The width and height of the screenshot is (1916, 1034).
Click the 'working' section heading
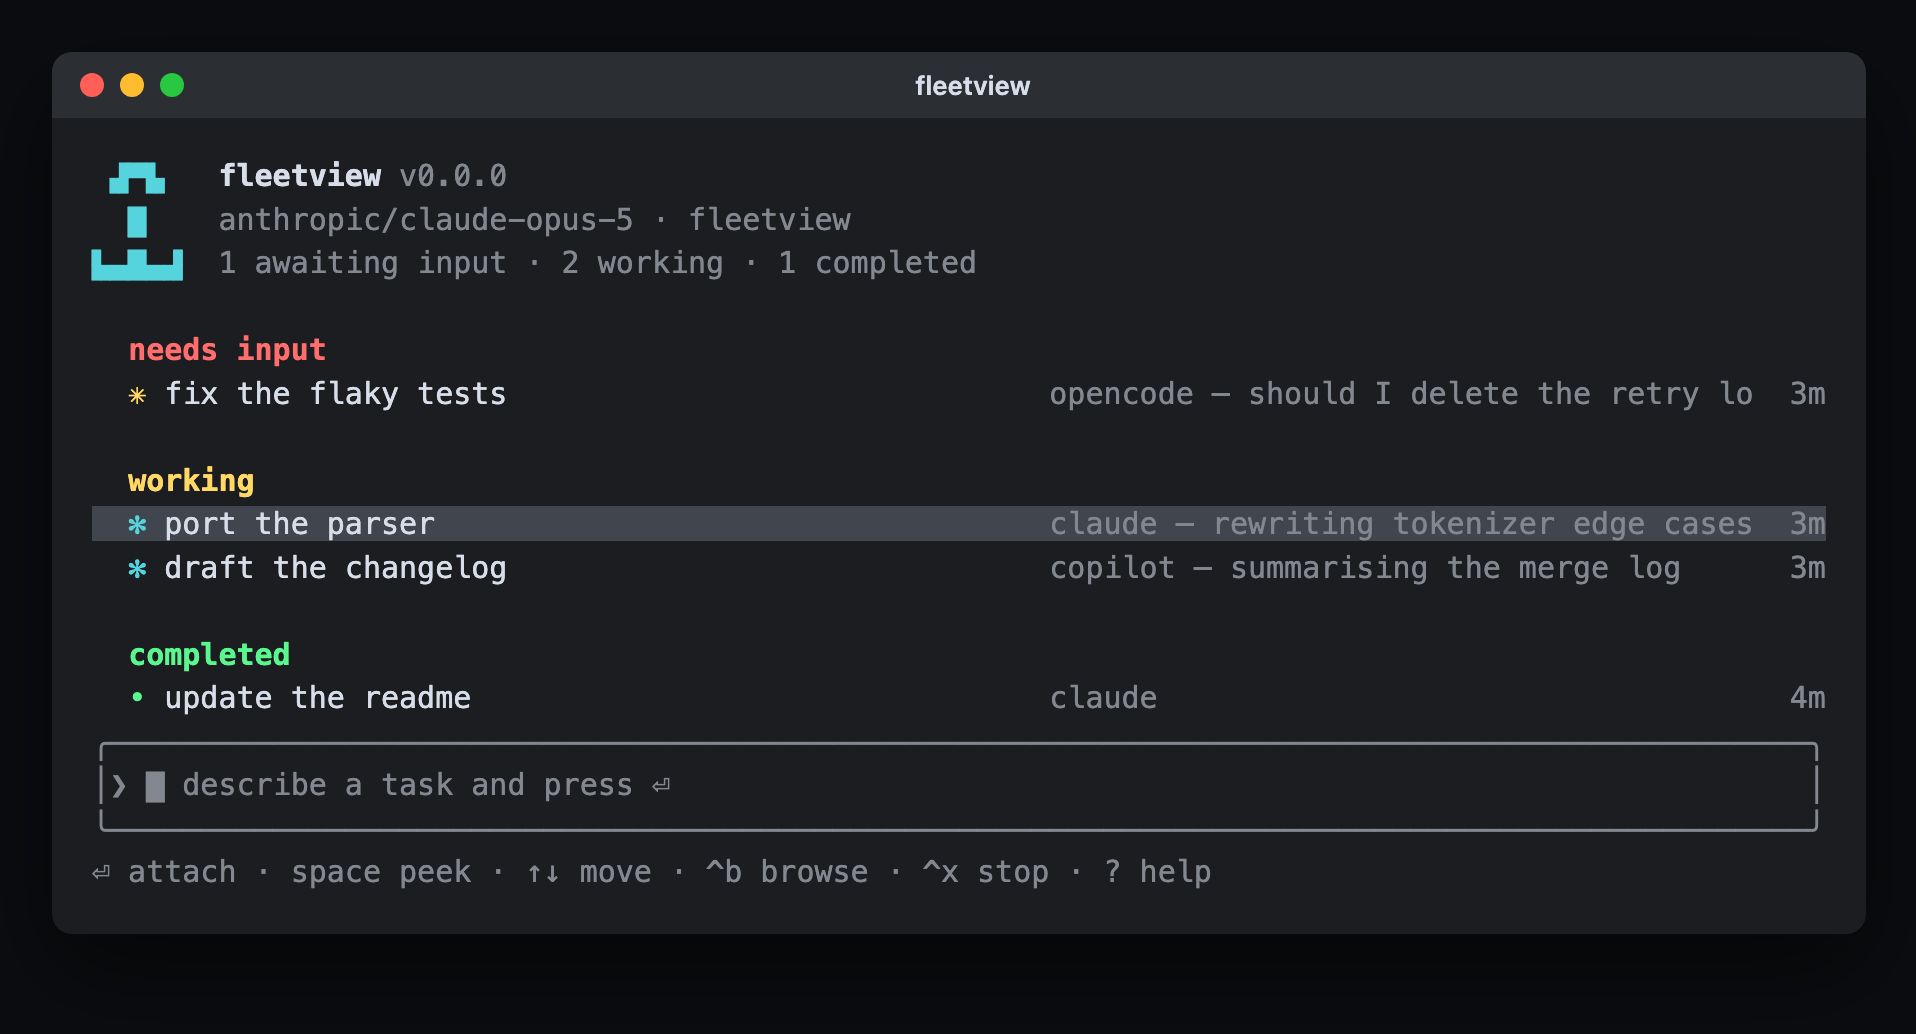[191, 481]
